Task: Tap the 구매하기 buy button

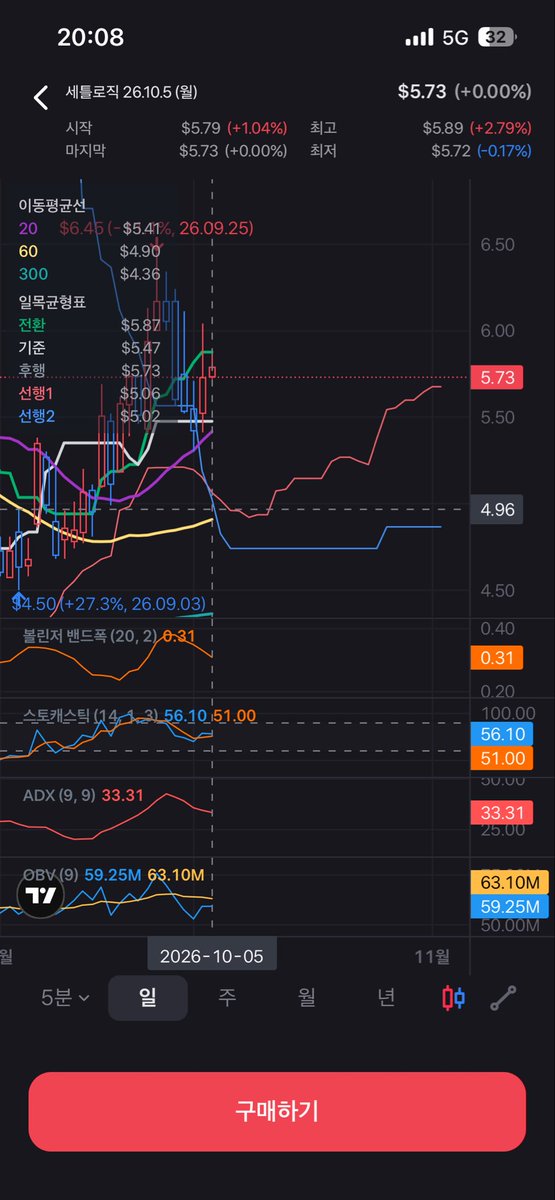Action: (x=277, y=1111)
